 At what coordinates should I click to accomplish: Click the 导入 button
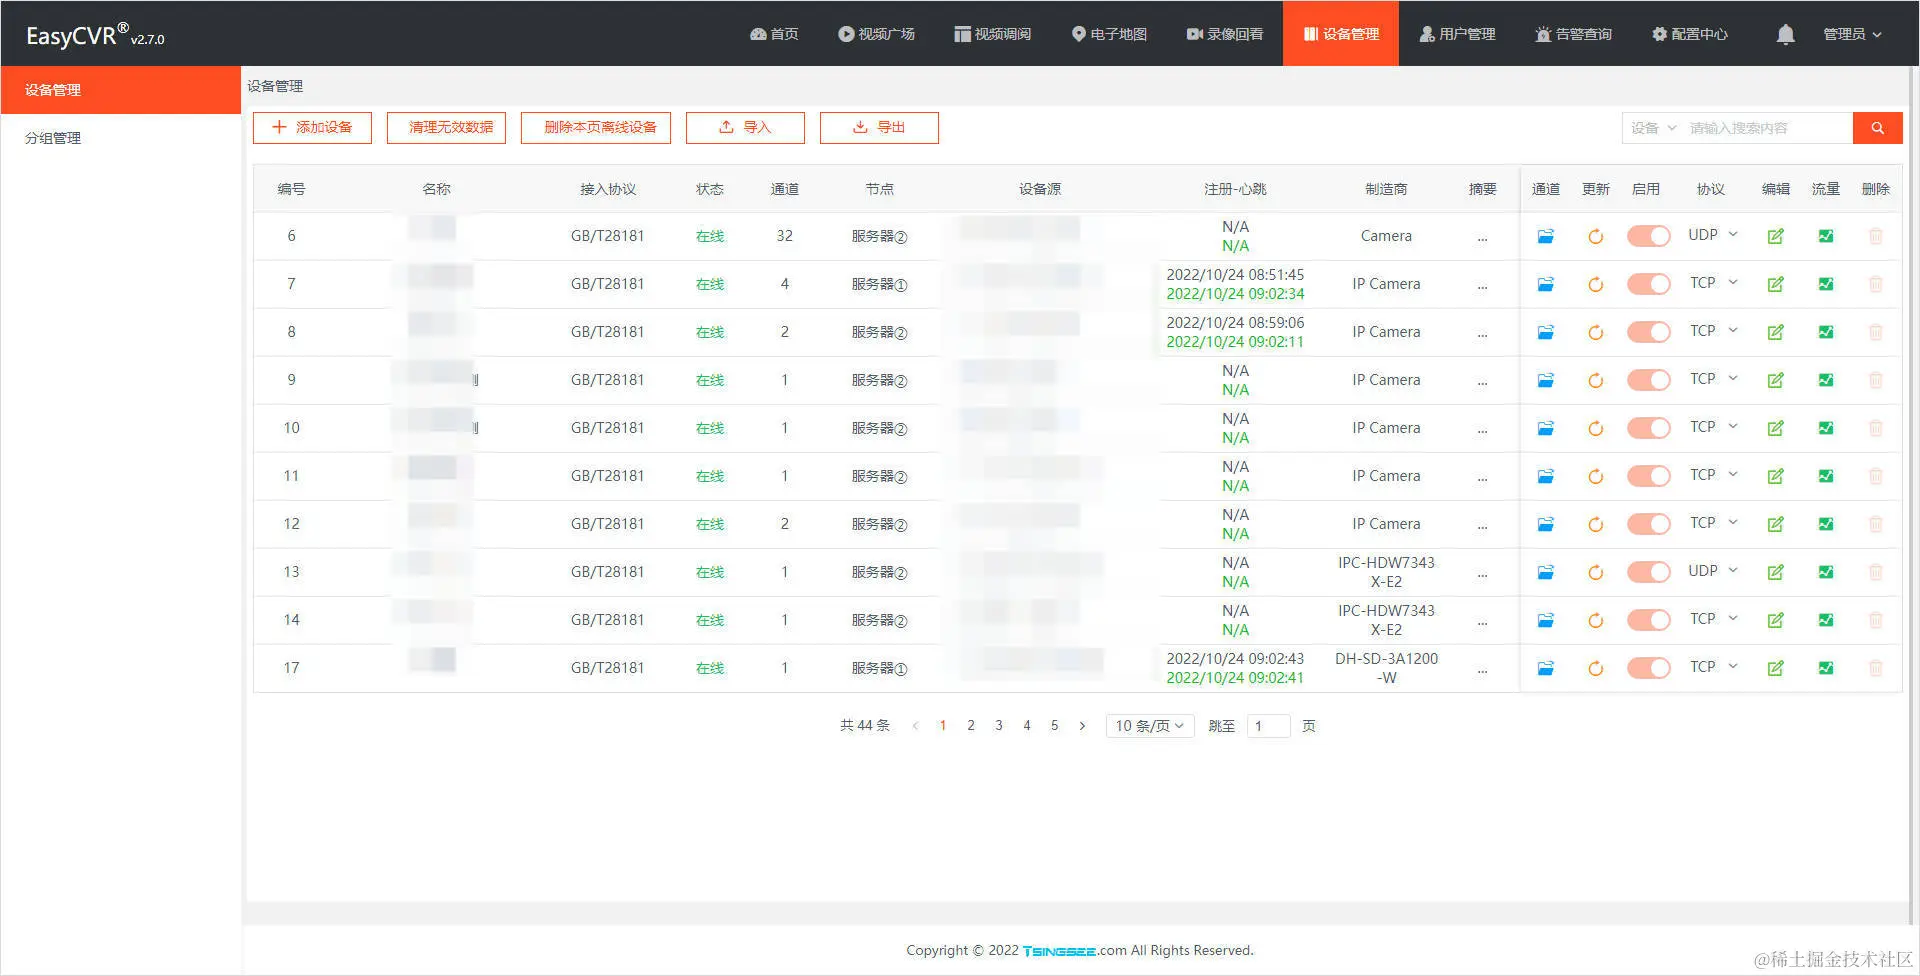745,128
